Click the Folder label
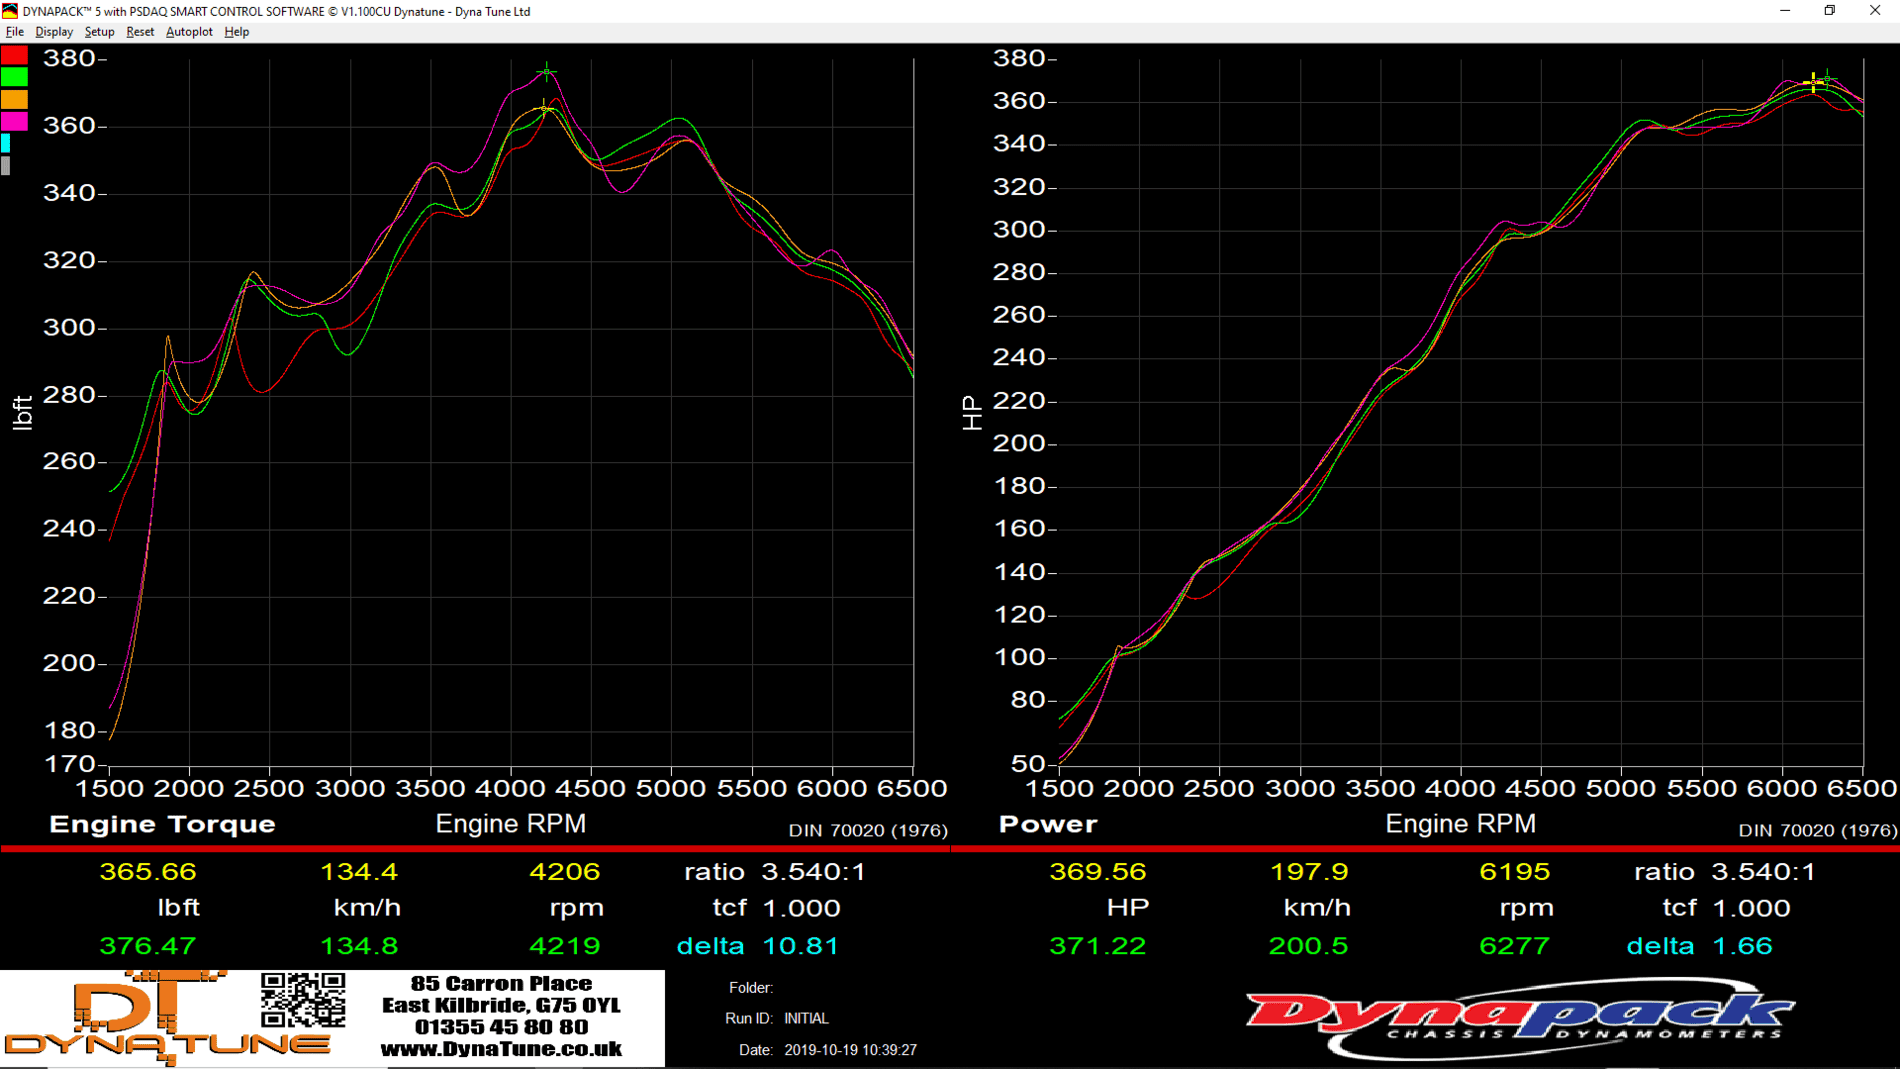This screenshot has width=1900, height=1069. pos(751,987)
